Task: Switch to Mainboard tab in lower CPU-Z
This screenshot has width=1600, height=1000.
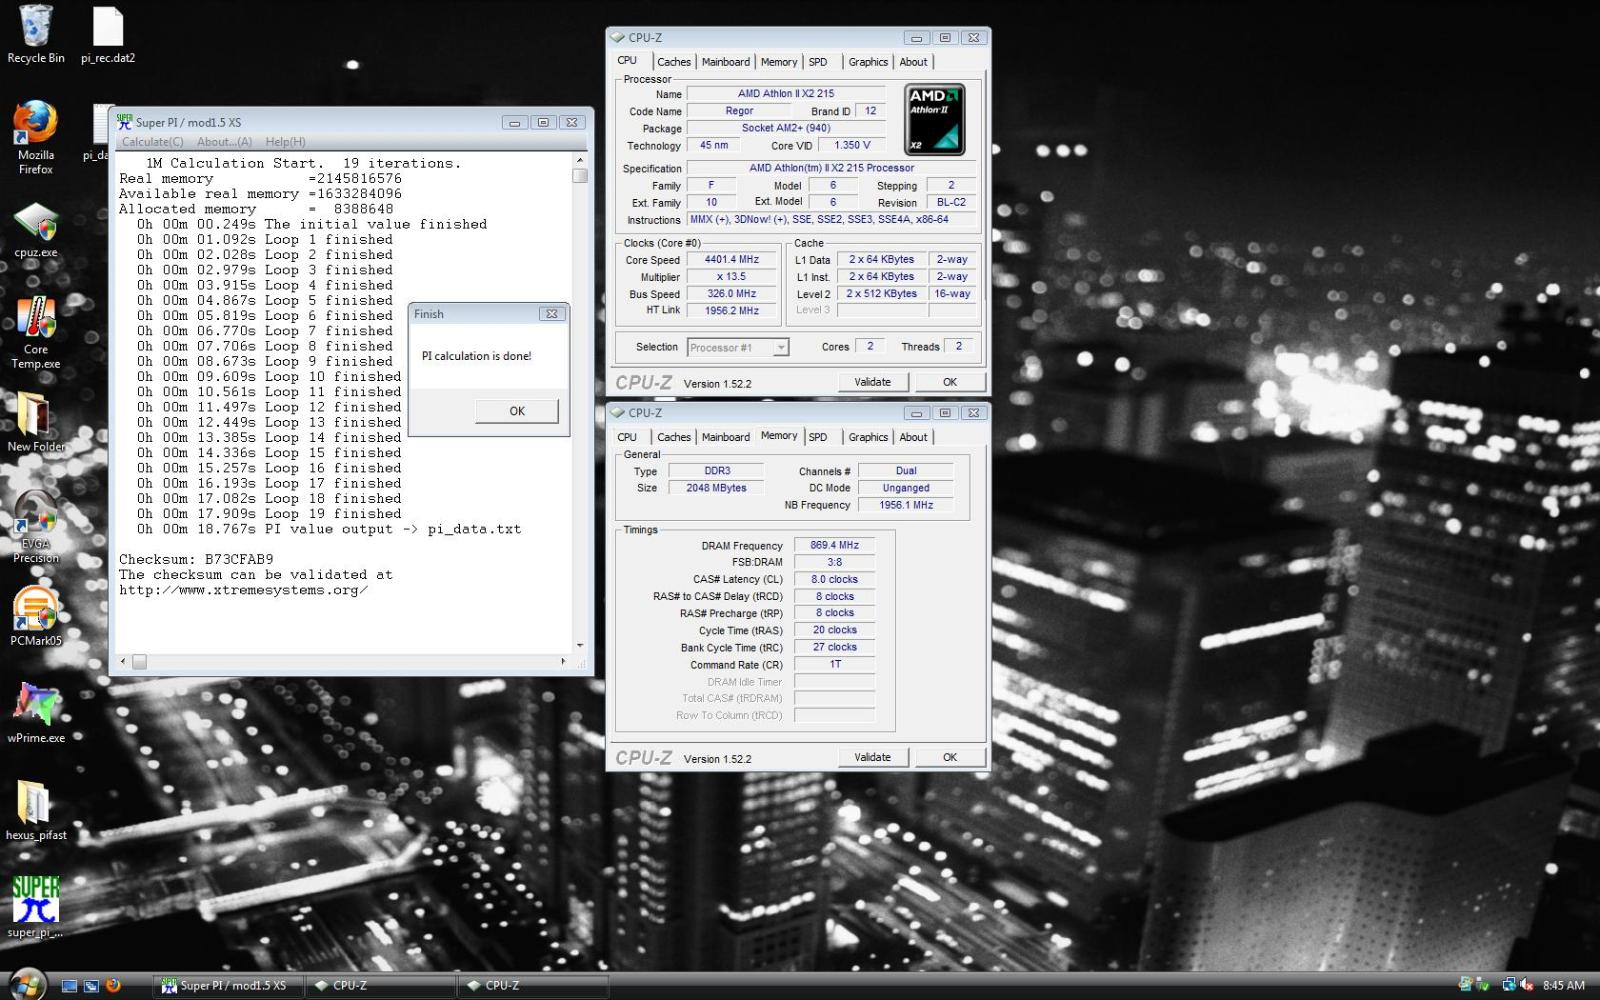Action: [x=725, y=437]
